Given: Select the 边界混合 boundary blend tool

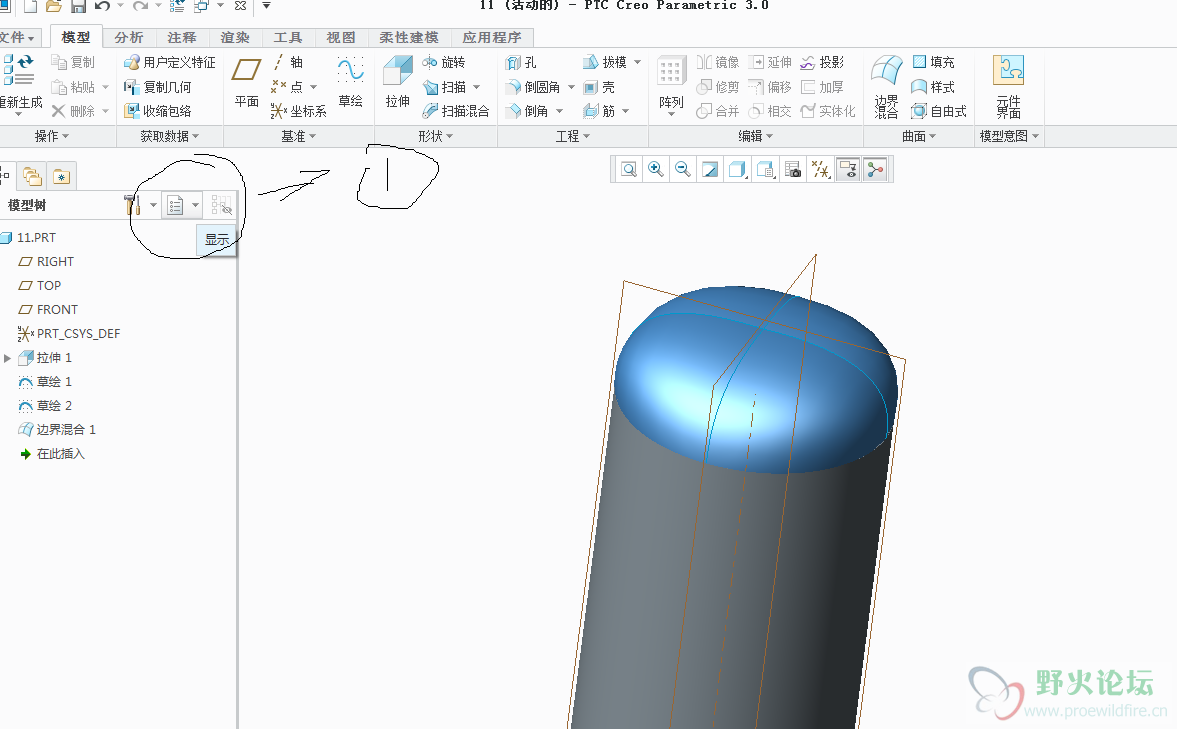Looking at the screenshot, I should (887, 86).
